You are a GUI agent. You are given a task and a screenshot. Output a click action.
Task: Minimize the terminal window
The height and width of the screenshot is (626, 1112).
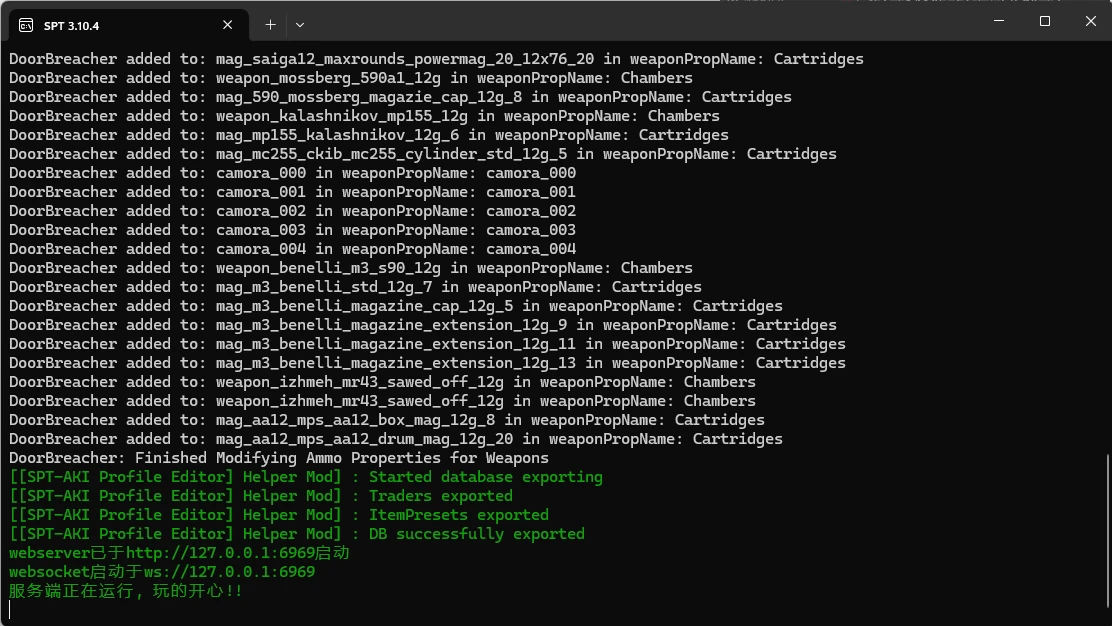point(997,21)
